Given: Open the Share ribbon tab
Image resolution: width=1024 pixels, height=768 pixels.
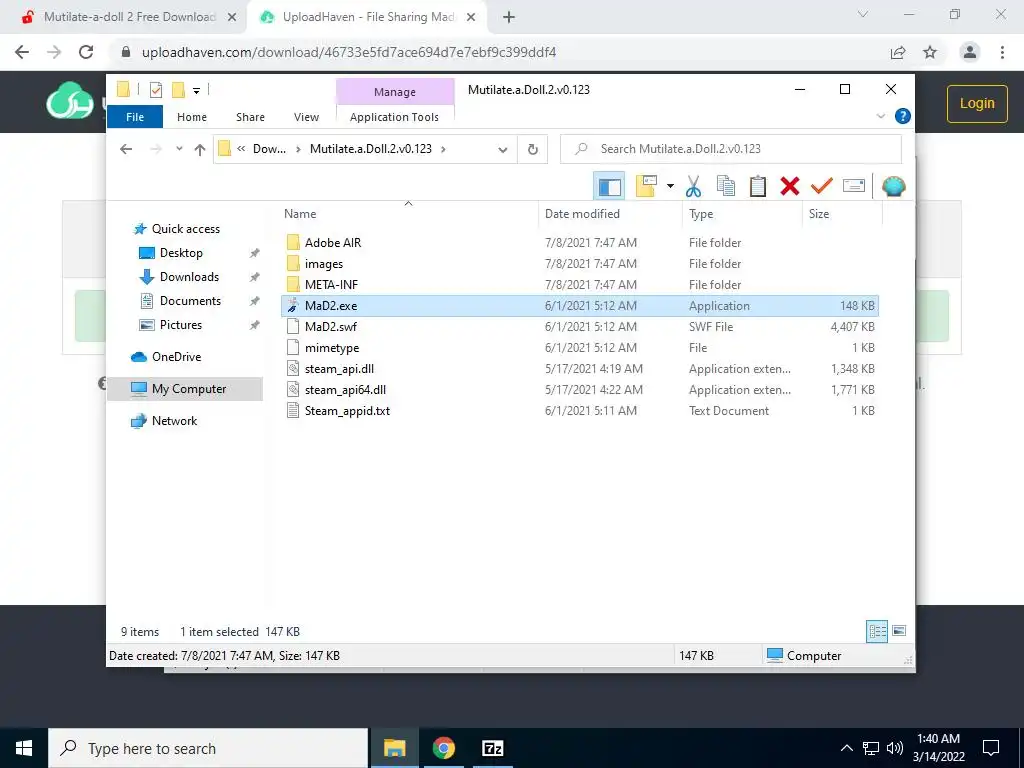Looking at the screenshot, I should (250, 117).
